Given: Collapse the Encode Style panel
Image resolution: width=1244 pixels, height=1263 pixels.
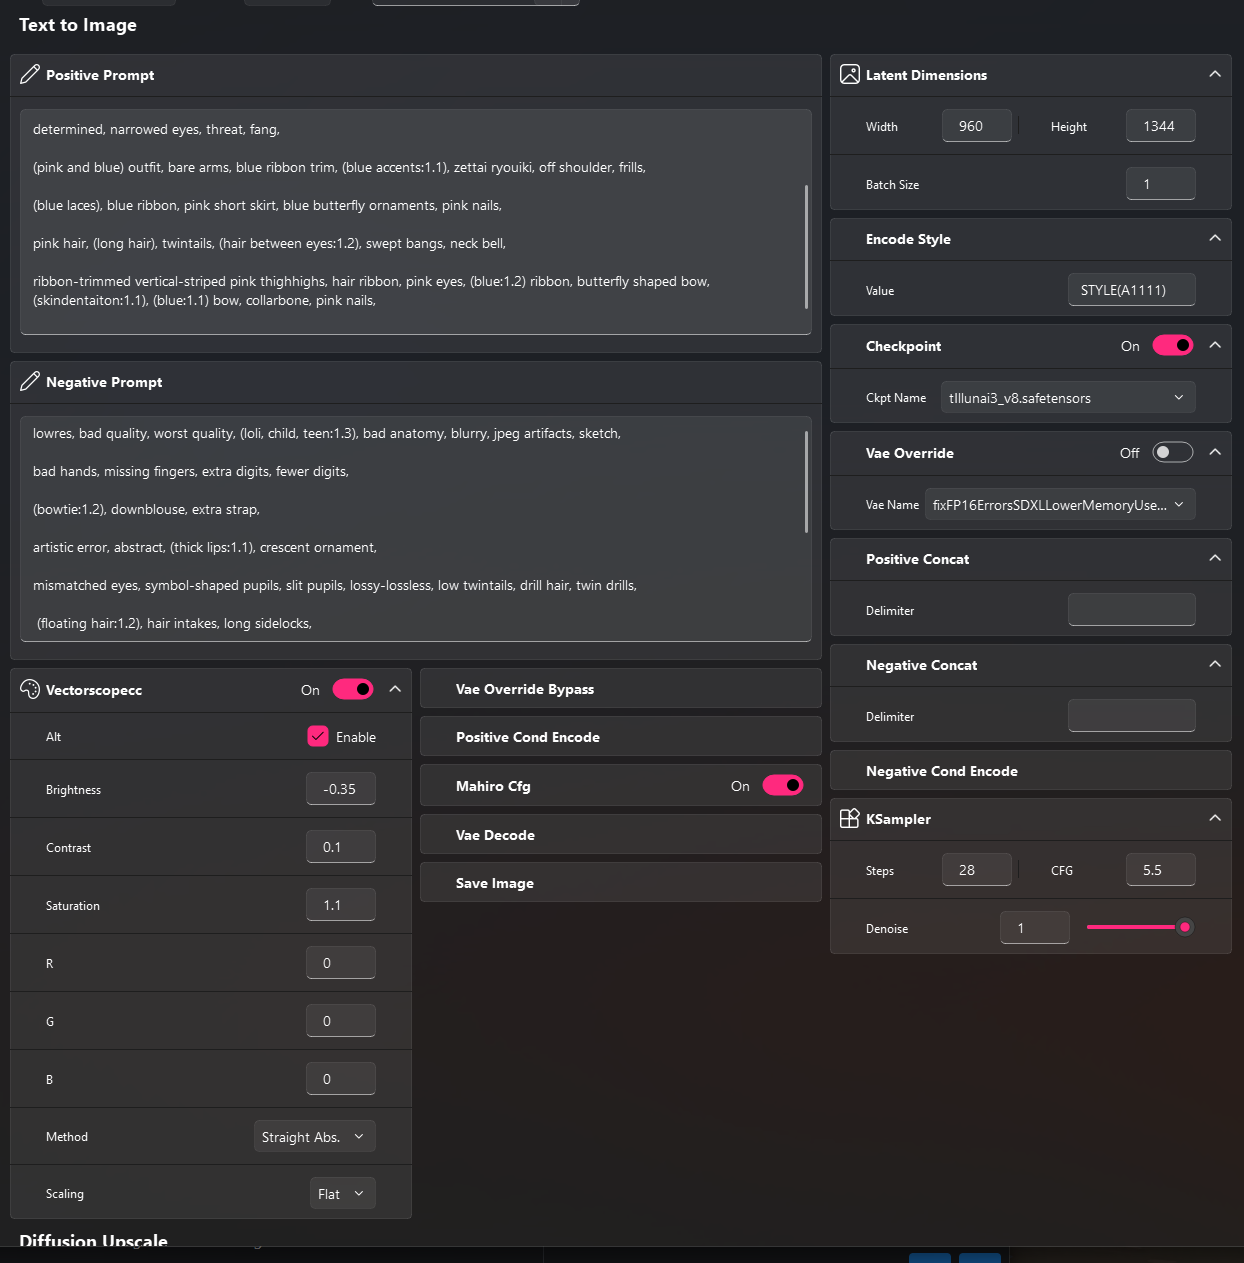Looking at the screenshot, I should pos(1215,239).
